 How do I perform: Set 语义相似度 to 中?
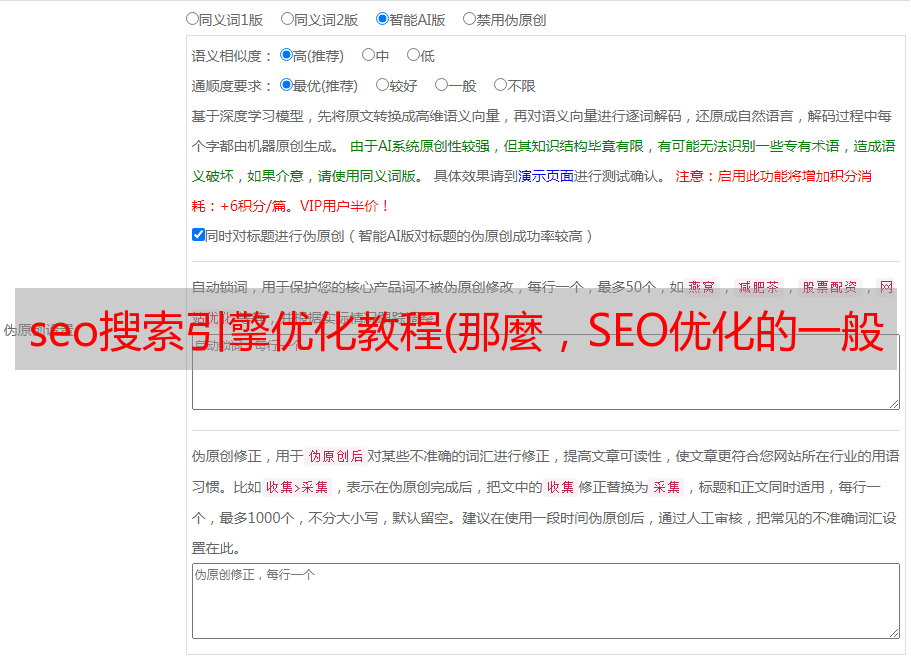368,55
